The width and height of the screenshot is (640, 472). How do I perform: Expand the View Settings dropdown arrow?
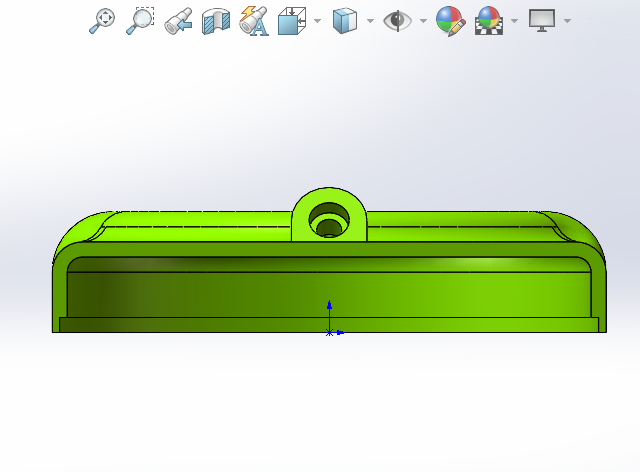tap(567, 21)
